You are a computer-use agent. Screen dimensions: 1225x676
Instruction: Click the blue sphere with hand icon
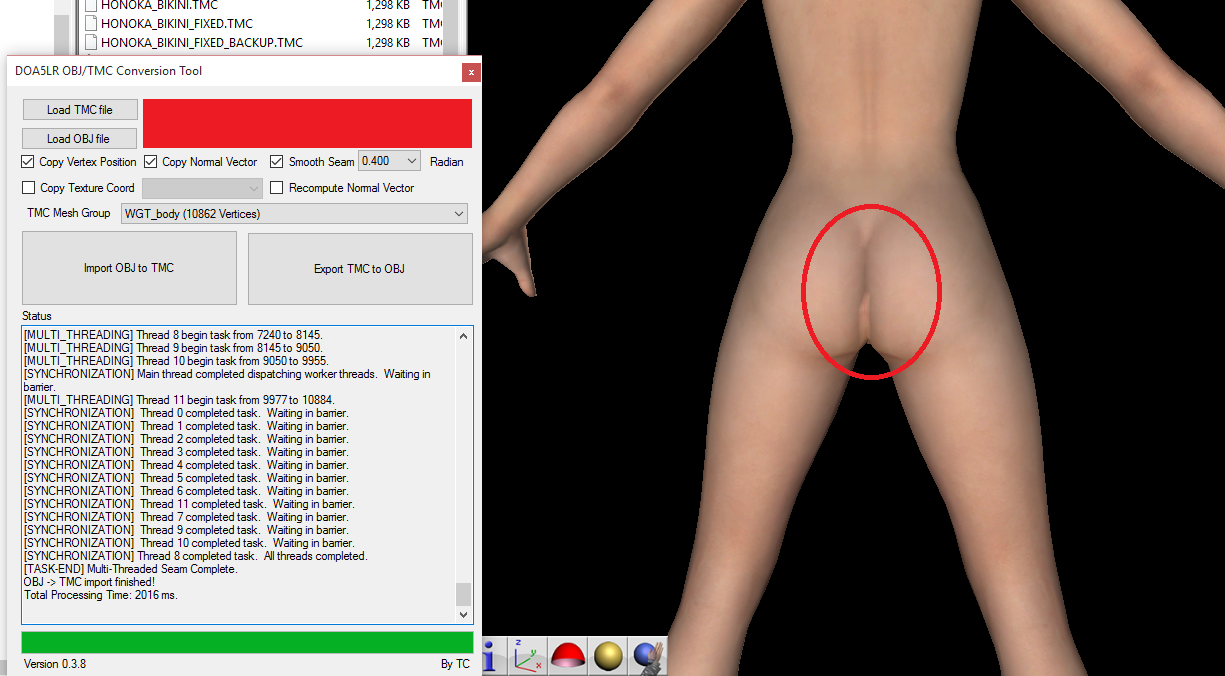[649, 656]
